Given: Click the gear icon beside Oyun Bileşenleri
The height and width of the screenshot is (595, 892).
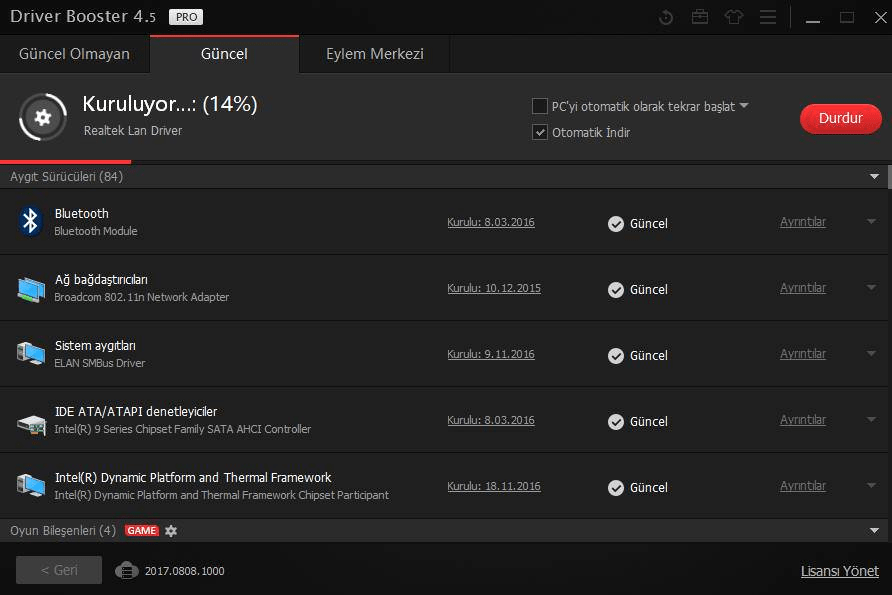Looking at the screenshot, I should (x=171, y=530).
